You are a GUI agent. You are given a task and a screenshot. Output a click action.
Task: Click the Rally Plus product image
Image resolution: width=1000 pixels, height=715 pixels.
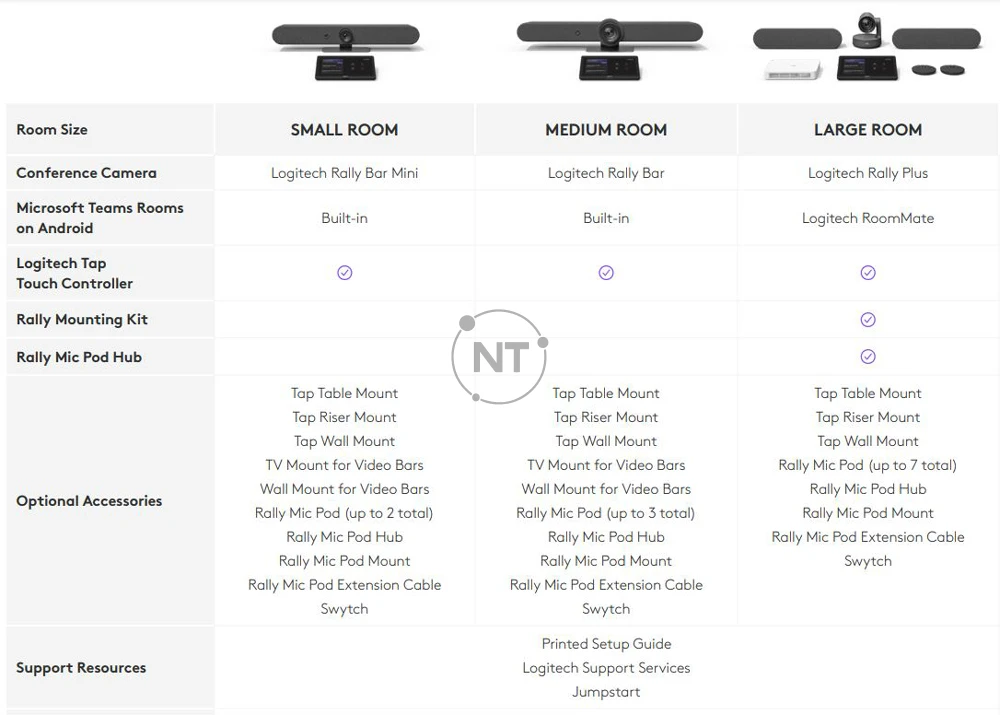pyautogui.click(x=866, y=50)
